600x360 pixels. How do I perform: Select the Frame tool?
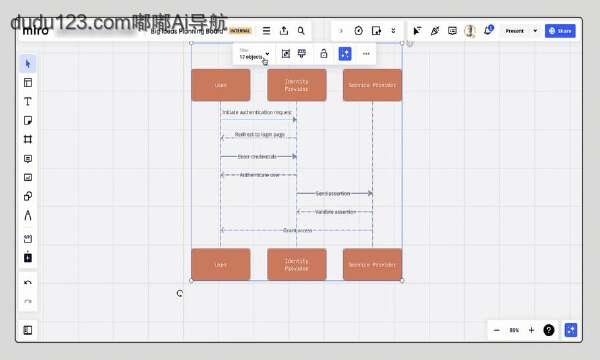pos(28,139)
